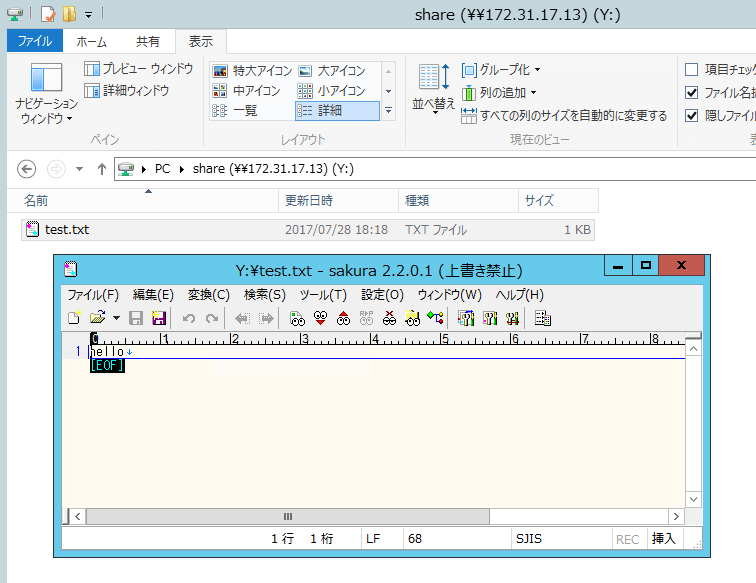Viewport: 756px width, 583px height.
Task: Enable item check boxes option
Action: pyautogui.click(x=691, y=70)
